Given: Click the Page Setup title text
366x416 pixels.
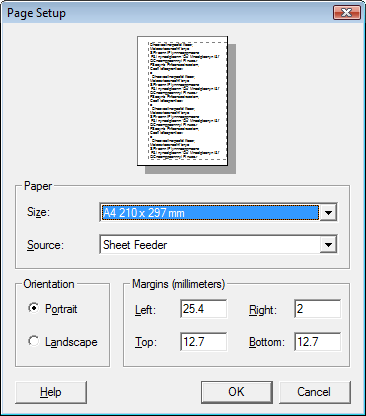Looking at the screenshot, I should [x=36, y=13].
